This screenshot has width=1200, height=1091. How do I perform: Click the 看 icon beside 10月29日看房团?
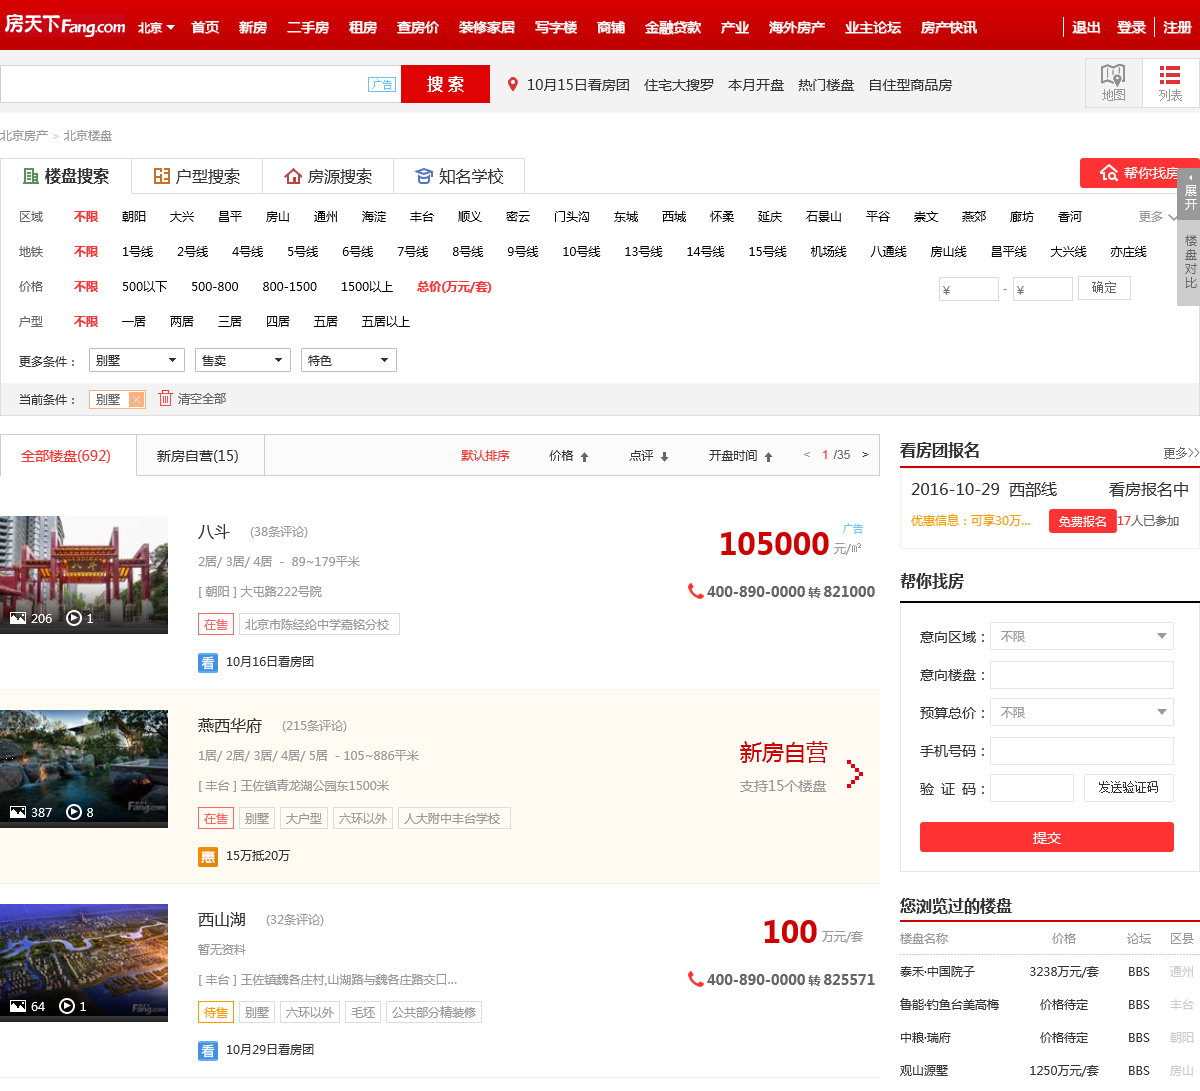click(207, 1050)
